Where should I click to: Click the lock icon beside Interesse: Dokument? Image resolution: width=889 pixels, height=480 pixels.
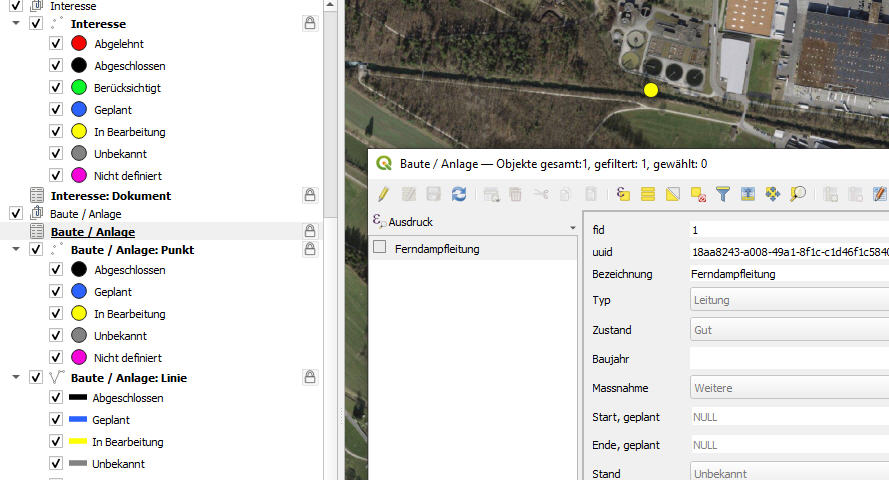click(310, 195)
